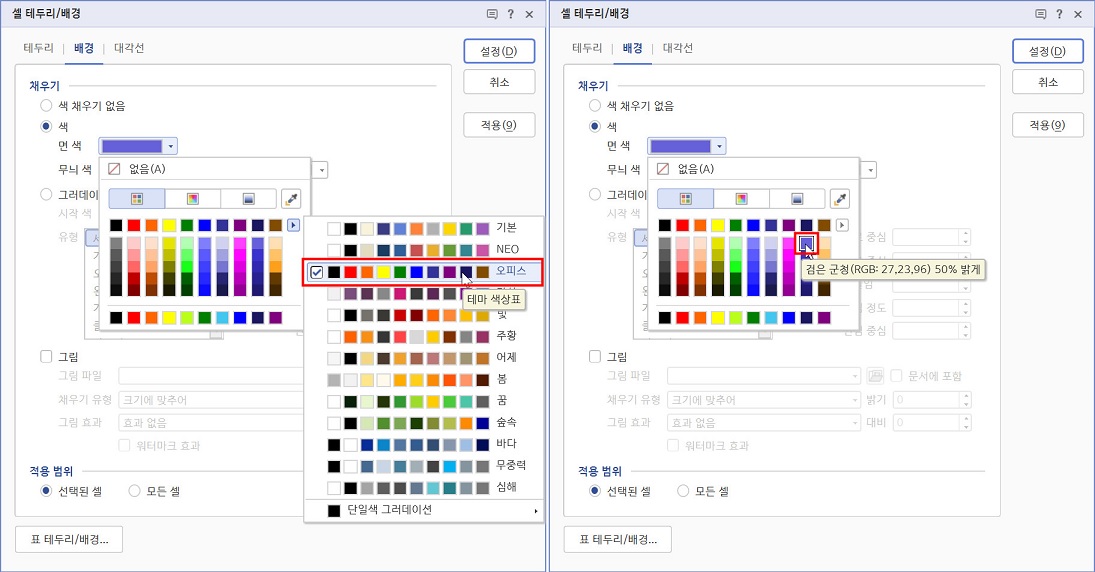The width and height of the screenshot is (1095, 572).
Task: Open 그림 효과 dropdown in right dialog
Action: pos(764,423)
